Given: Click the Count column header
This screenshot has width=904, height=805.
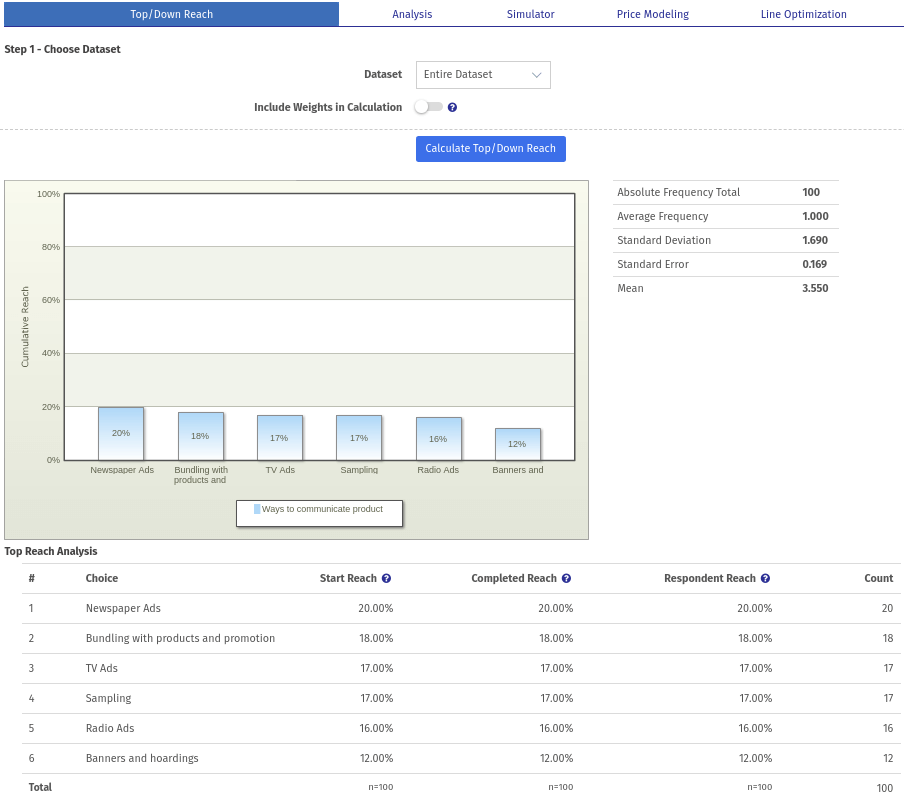Looking at the screenshot, I should 878,578.
